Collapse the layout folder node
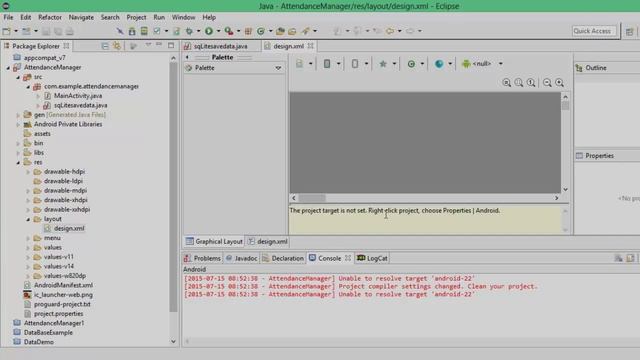This screenshot has width=640, height=360. [x=28, y=219]
